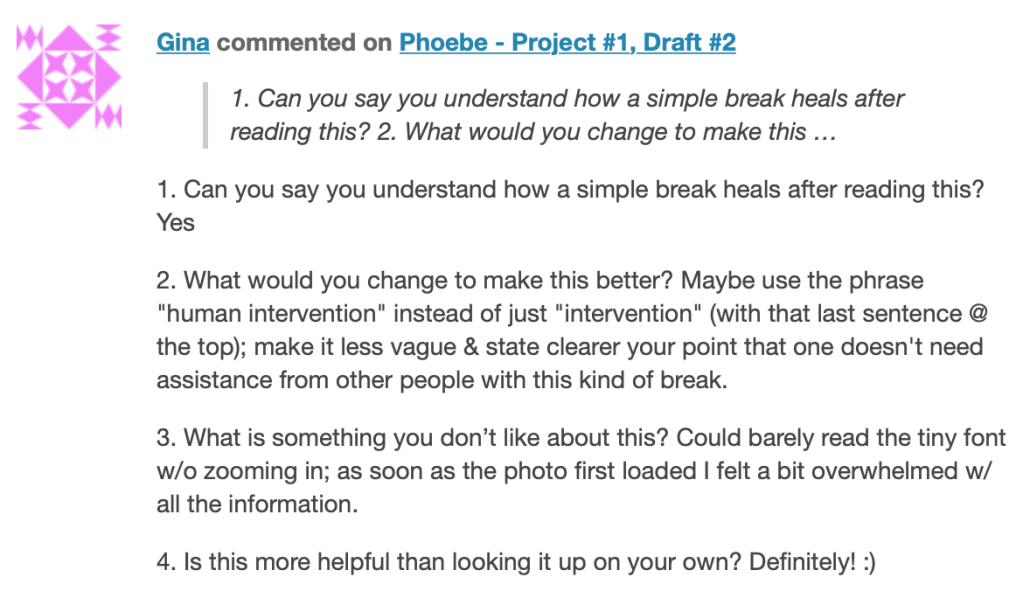Click the ":)" smiley at comment end
Viewport: 1023px width, 598px height.
pos(866,562)
